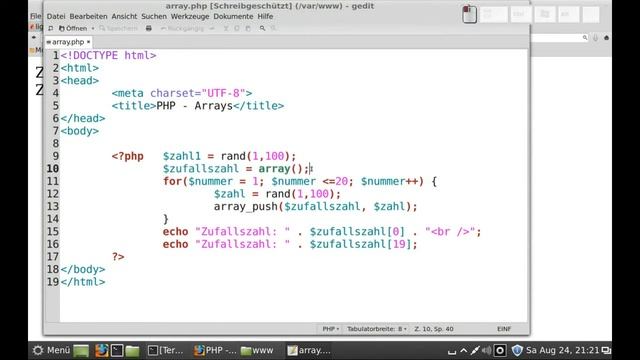Viewport: 640px width, 360px height.
Task: Open the Tabulatorbreite dropdown in status bar
Action: pyautogui.click(x=376, y=329)
